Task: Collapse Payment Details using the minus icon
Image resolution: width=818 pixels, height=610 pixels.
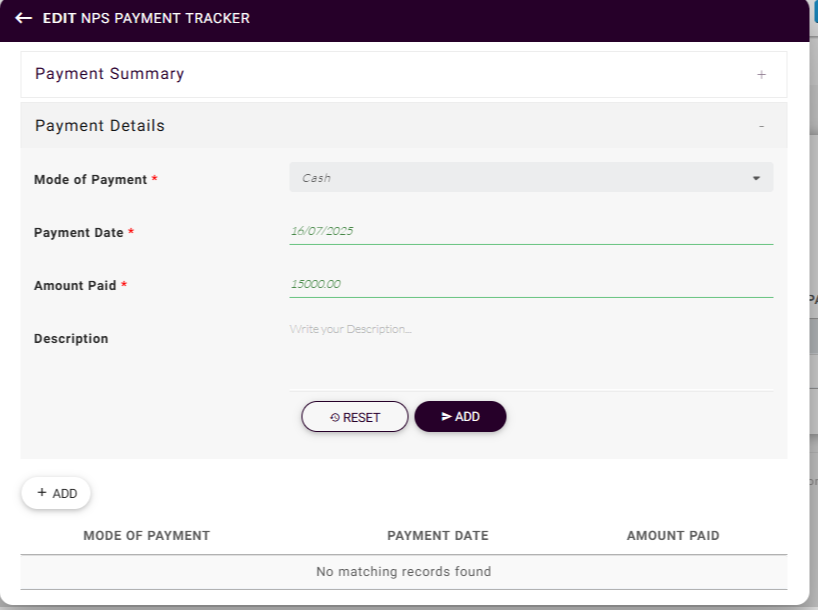Action: point(761,126)
